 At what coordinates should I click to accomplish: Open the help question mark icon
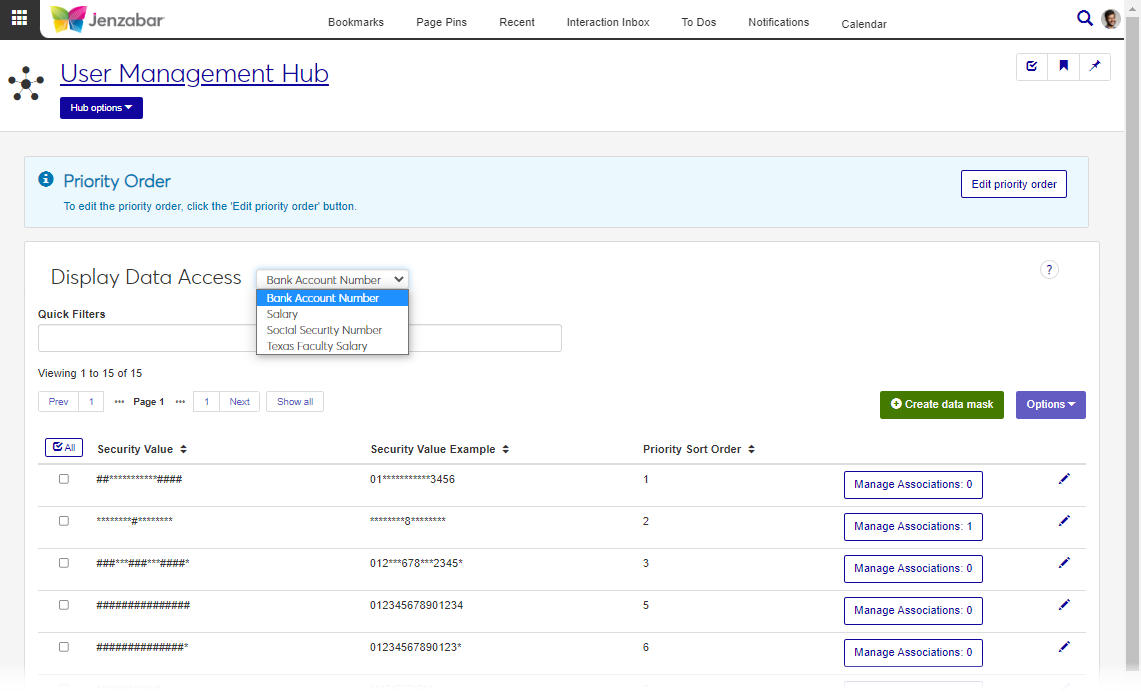click(x=1049, y=269)
